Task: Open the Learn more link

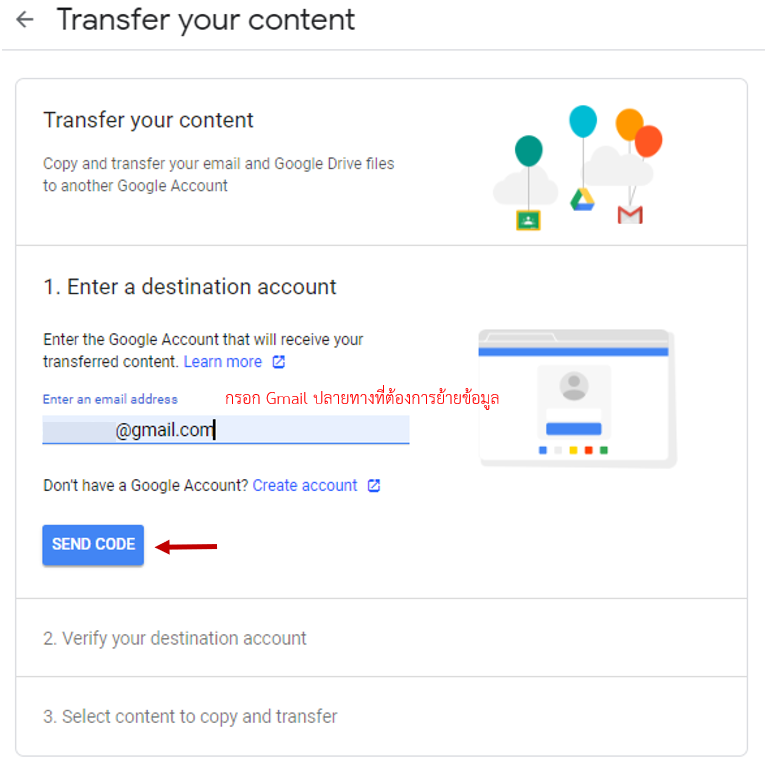Action: (x=223, y=362)
